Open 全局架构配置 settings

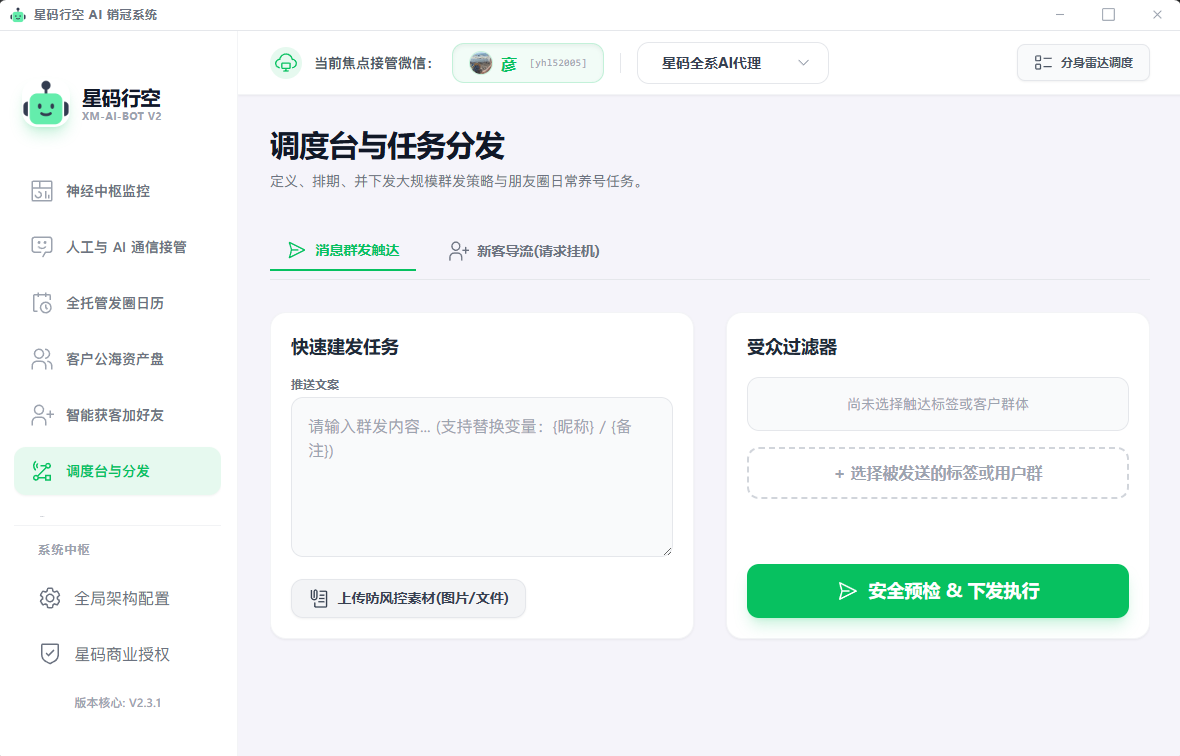click(x=117, y=598)
